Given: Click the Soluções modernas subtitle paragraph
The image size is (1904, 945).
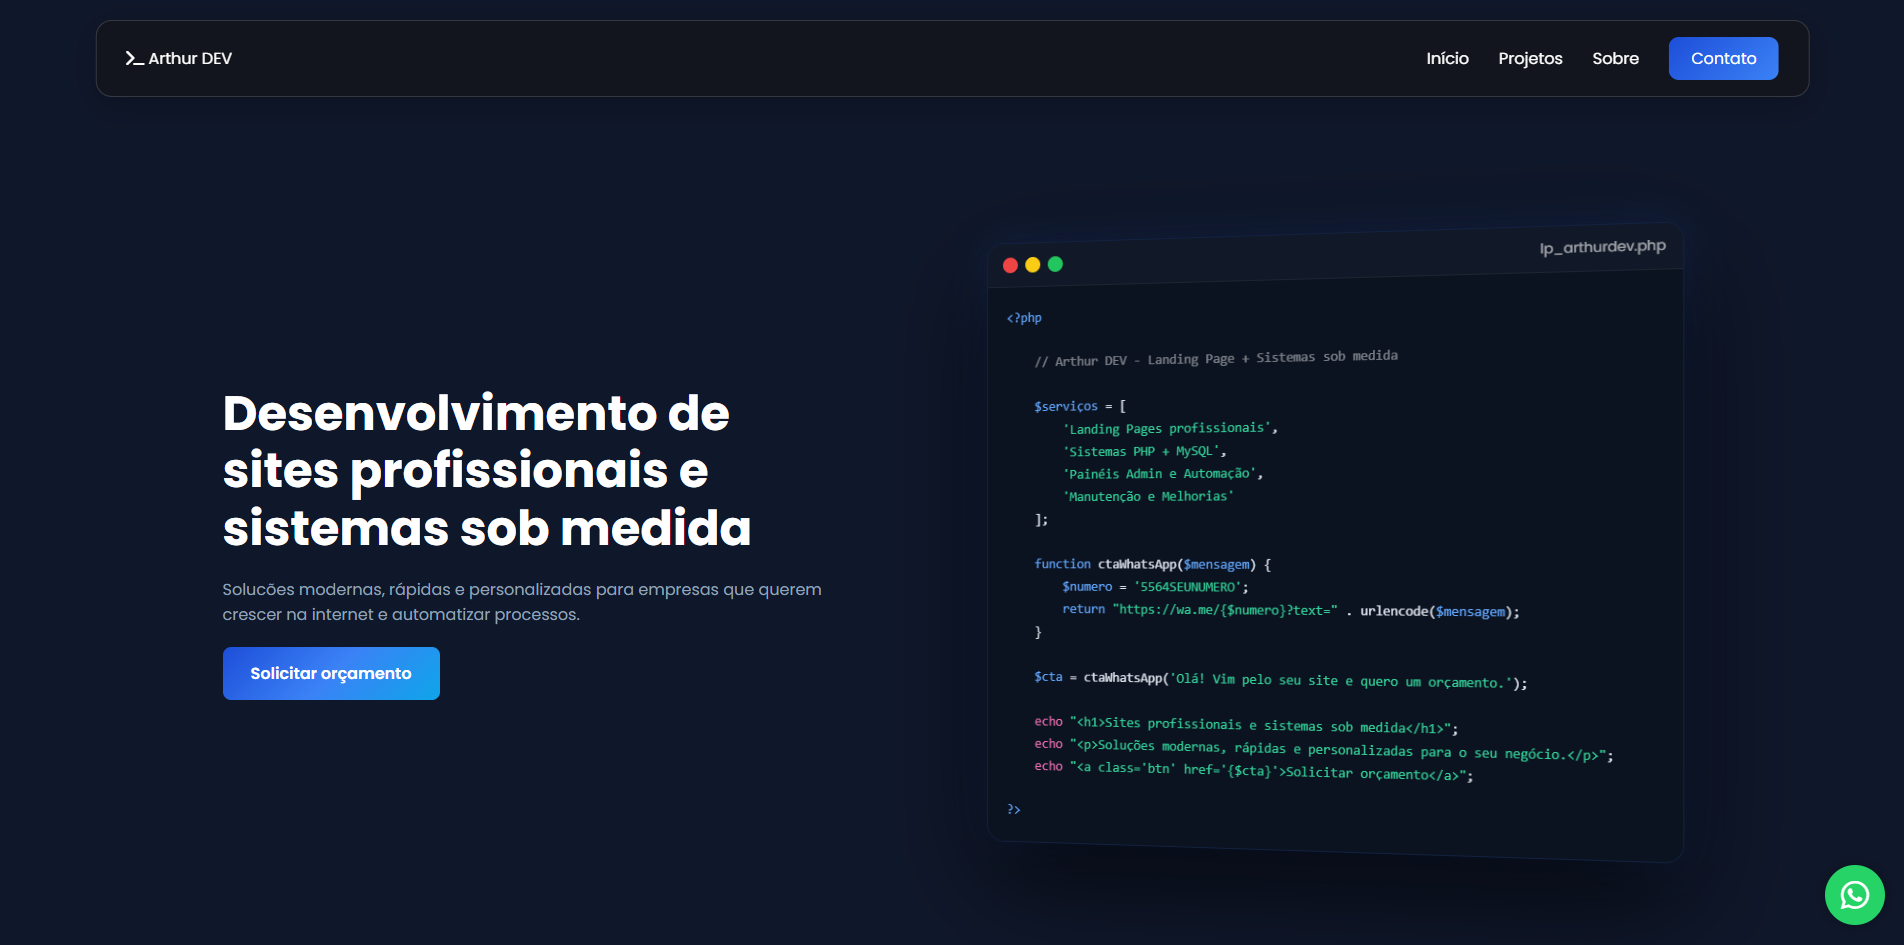Looking at the screenshot, I should point(521,602).
